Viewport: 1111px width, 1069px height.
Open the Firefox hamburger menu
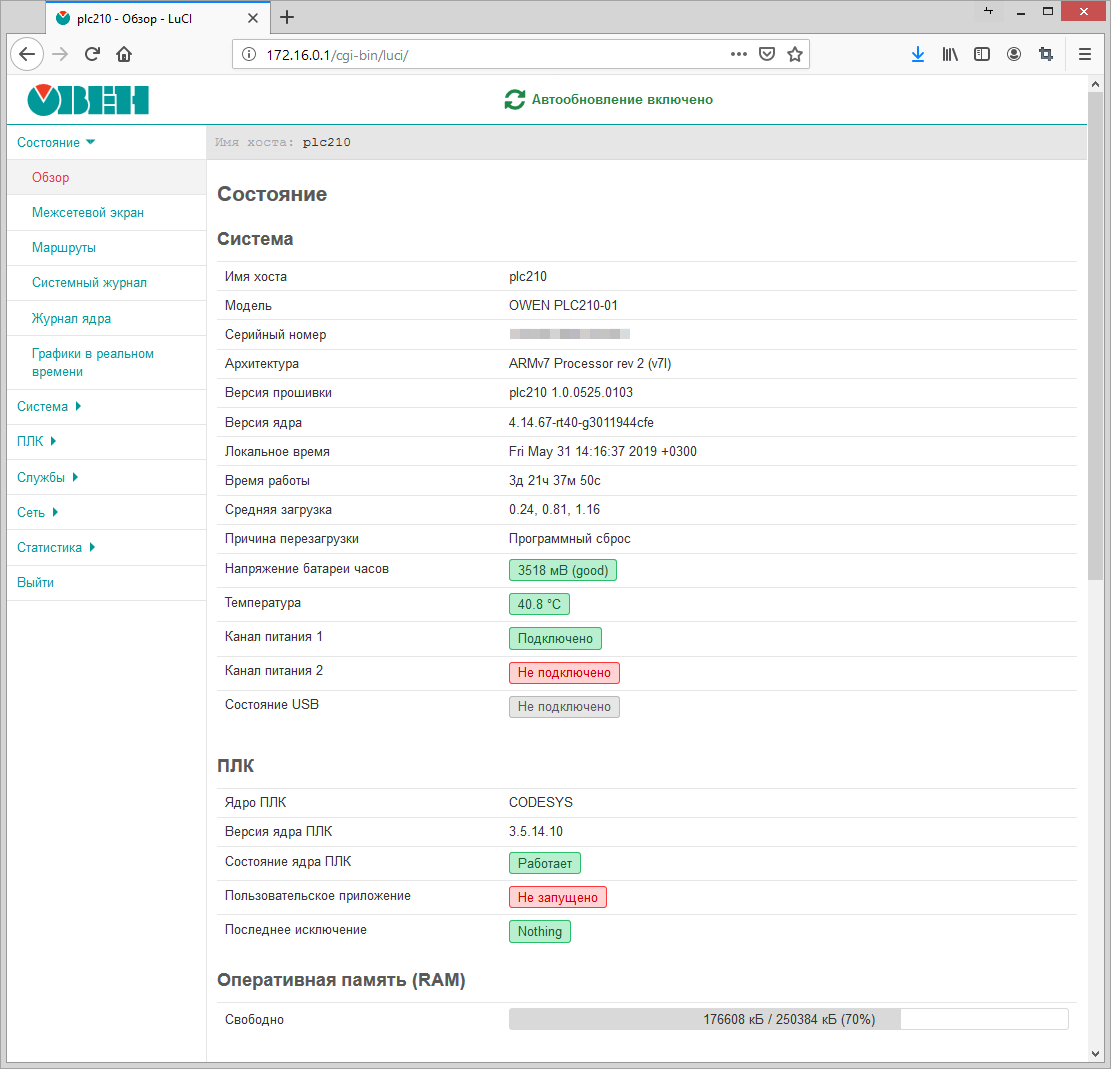pyautogui.click(x=1085, y=55)
